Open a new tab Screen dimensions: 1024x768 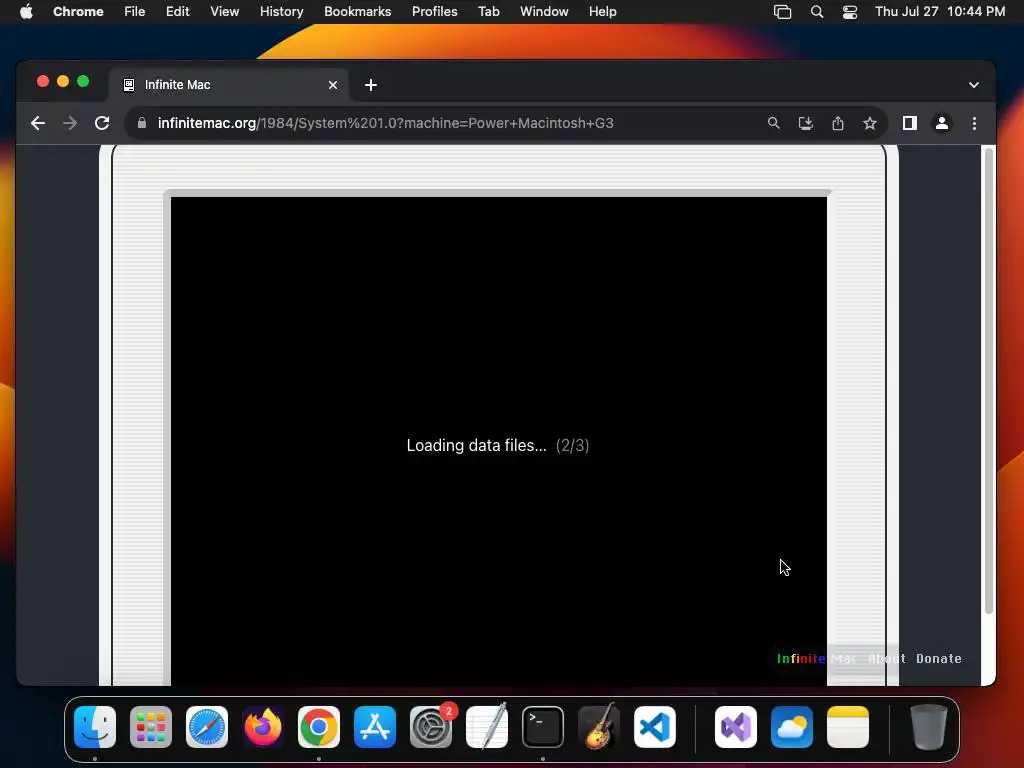tap(371, 85)
